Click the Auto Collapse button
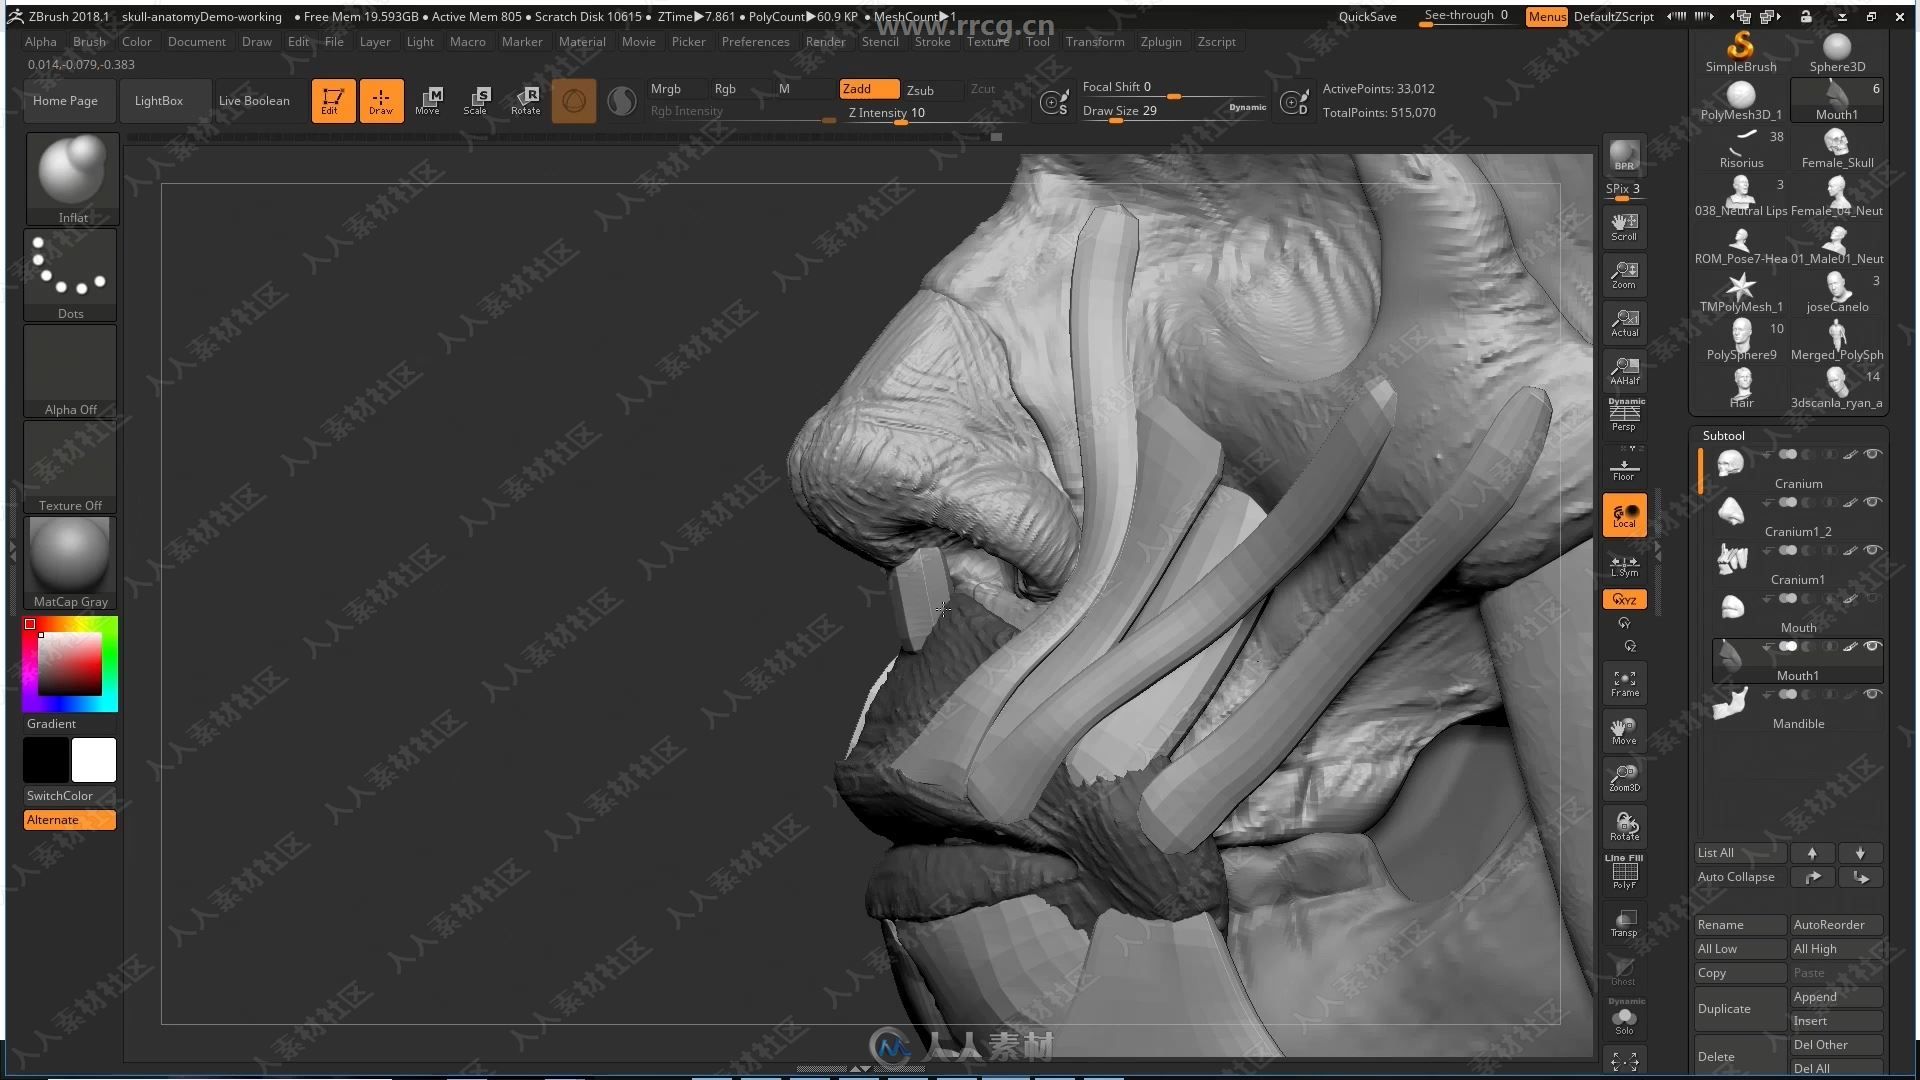The width and height of the screenshot is (1920, 1080). pyautogui.click(x=1735, y=876)
